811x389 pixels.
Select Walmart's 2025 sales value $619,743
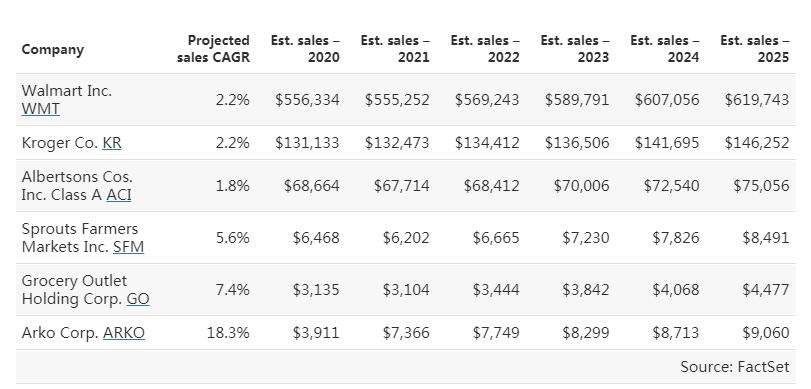757,100
